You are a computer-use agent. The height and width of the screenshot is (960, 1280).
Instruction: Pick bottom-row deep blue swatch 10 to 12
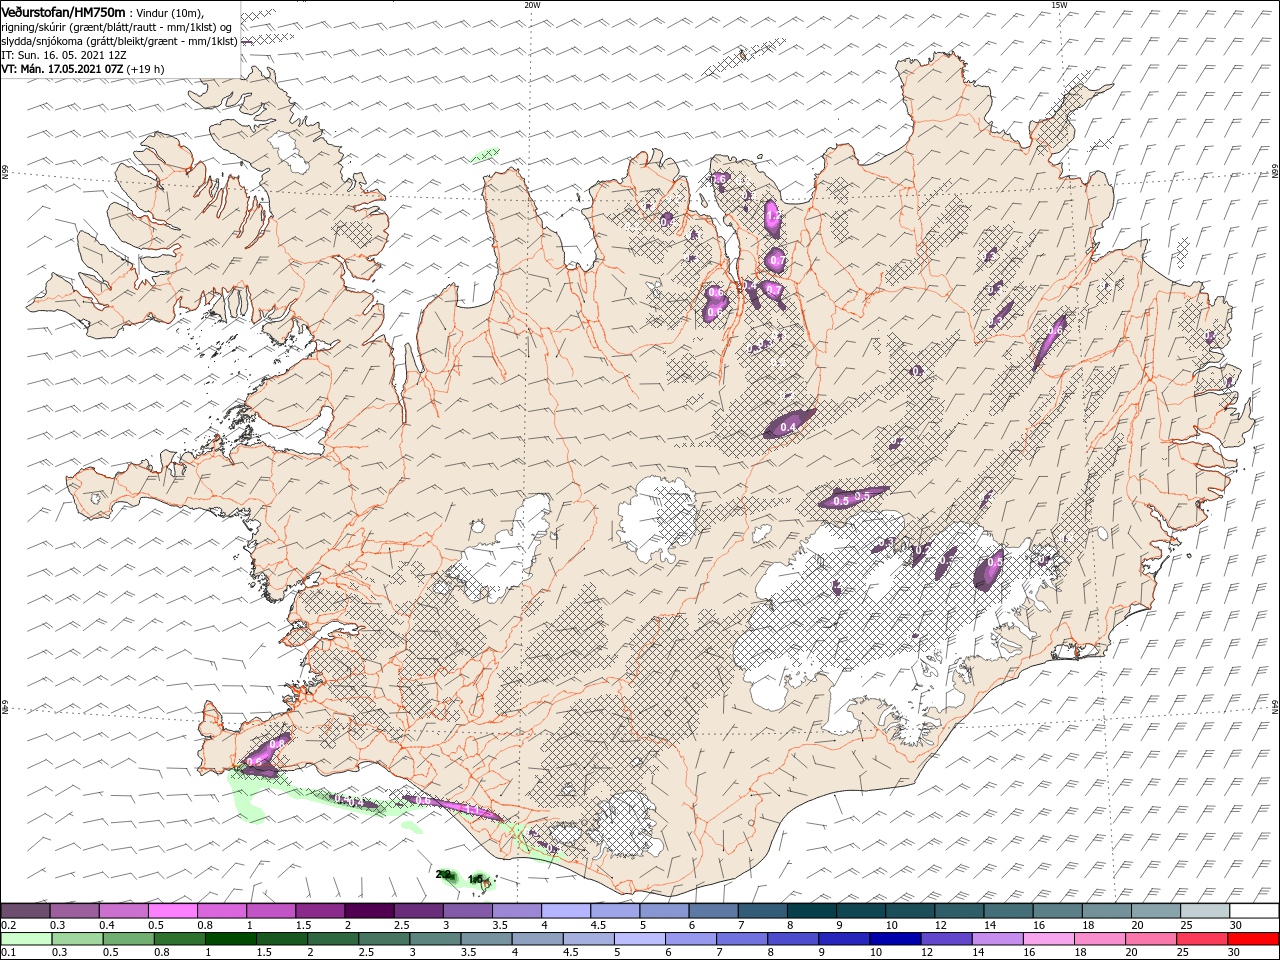[895, 939]
